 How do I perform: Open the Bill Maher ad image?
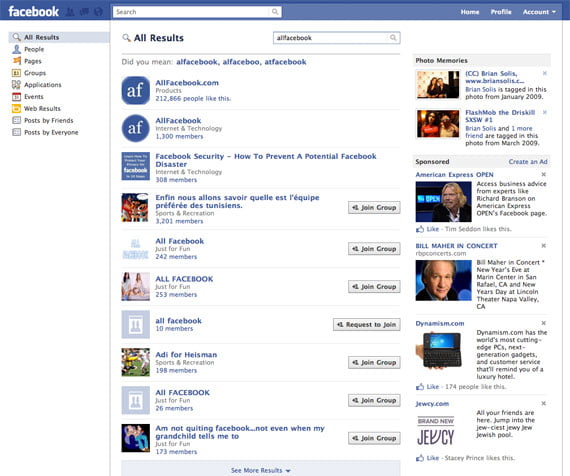click(443, 280)
